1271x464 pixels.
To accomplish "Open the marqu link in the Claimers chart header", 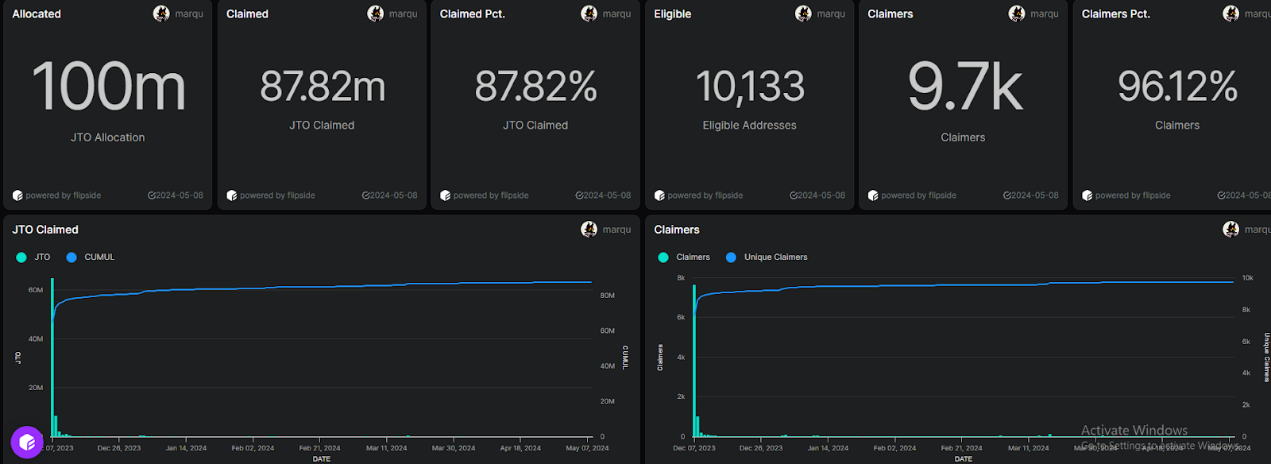I will [1257, 229].
